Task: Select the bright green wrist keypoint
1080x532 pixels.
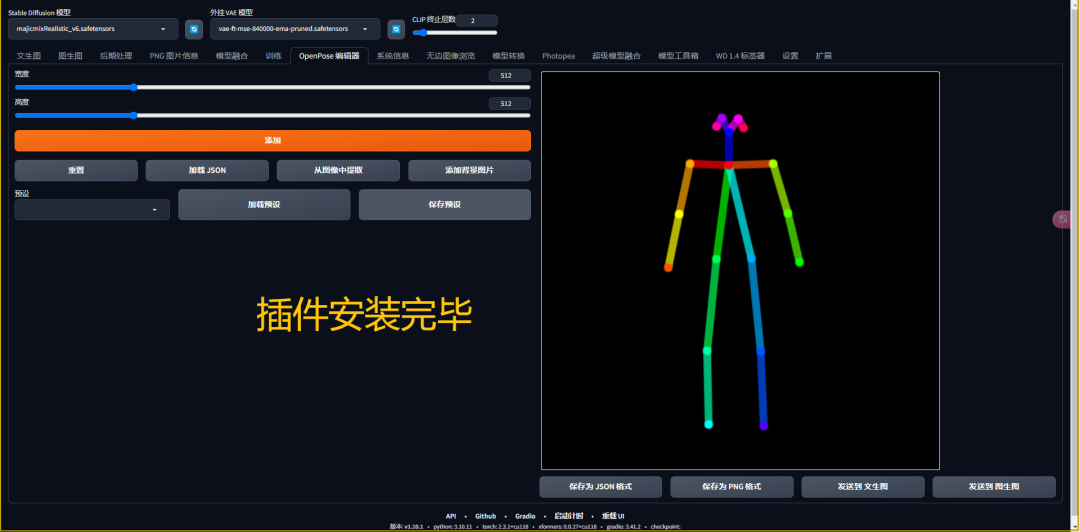Action: pos(800,263)
